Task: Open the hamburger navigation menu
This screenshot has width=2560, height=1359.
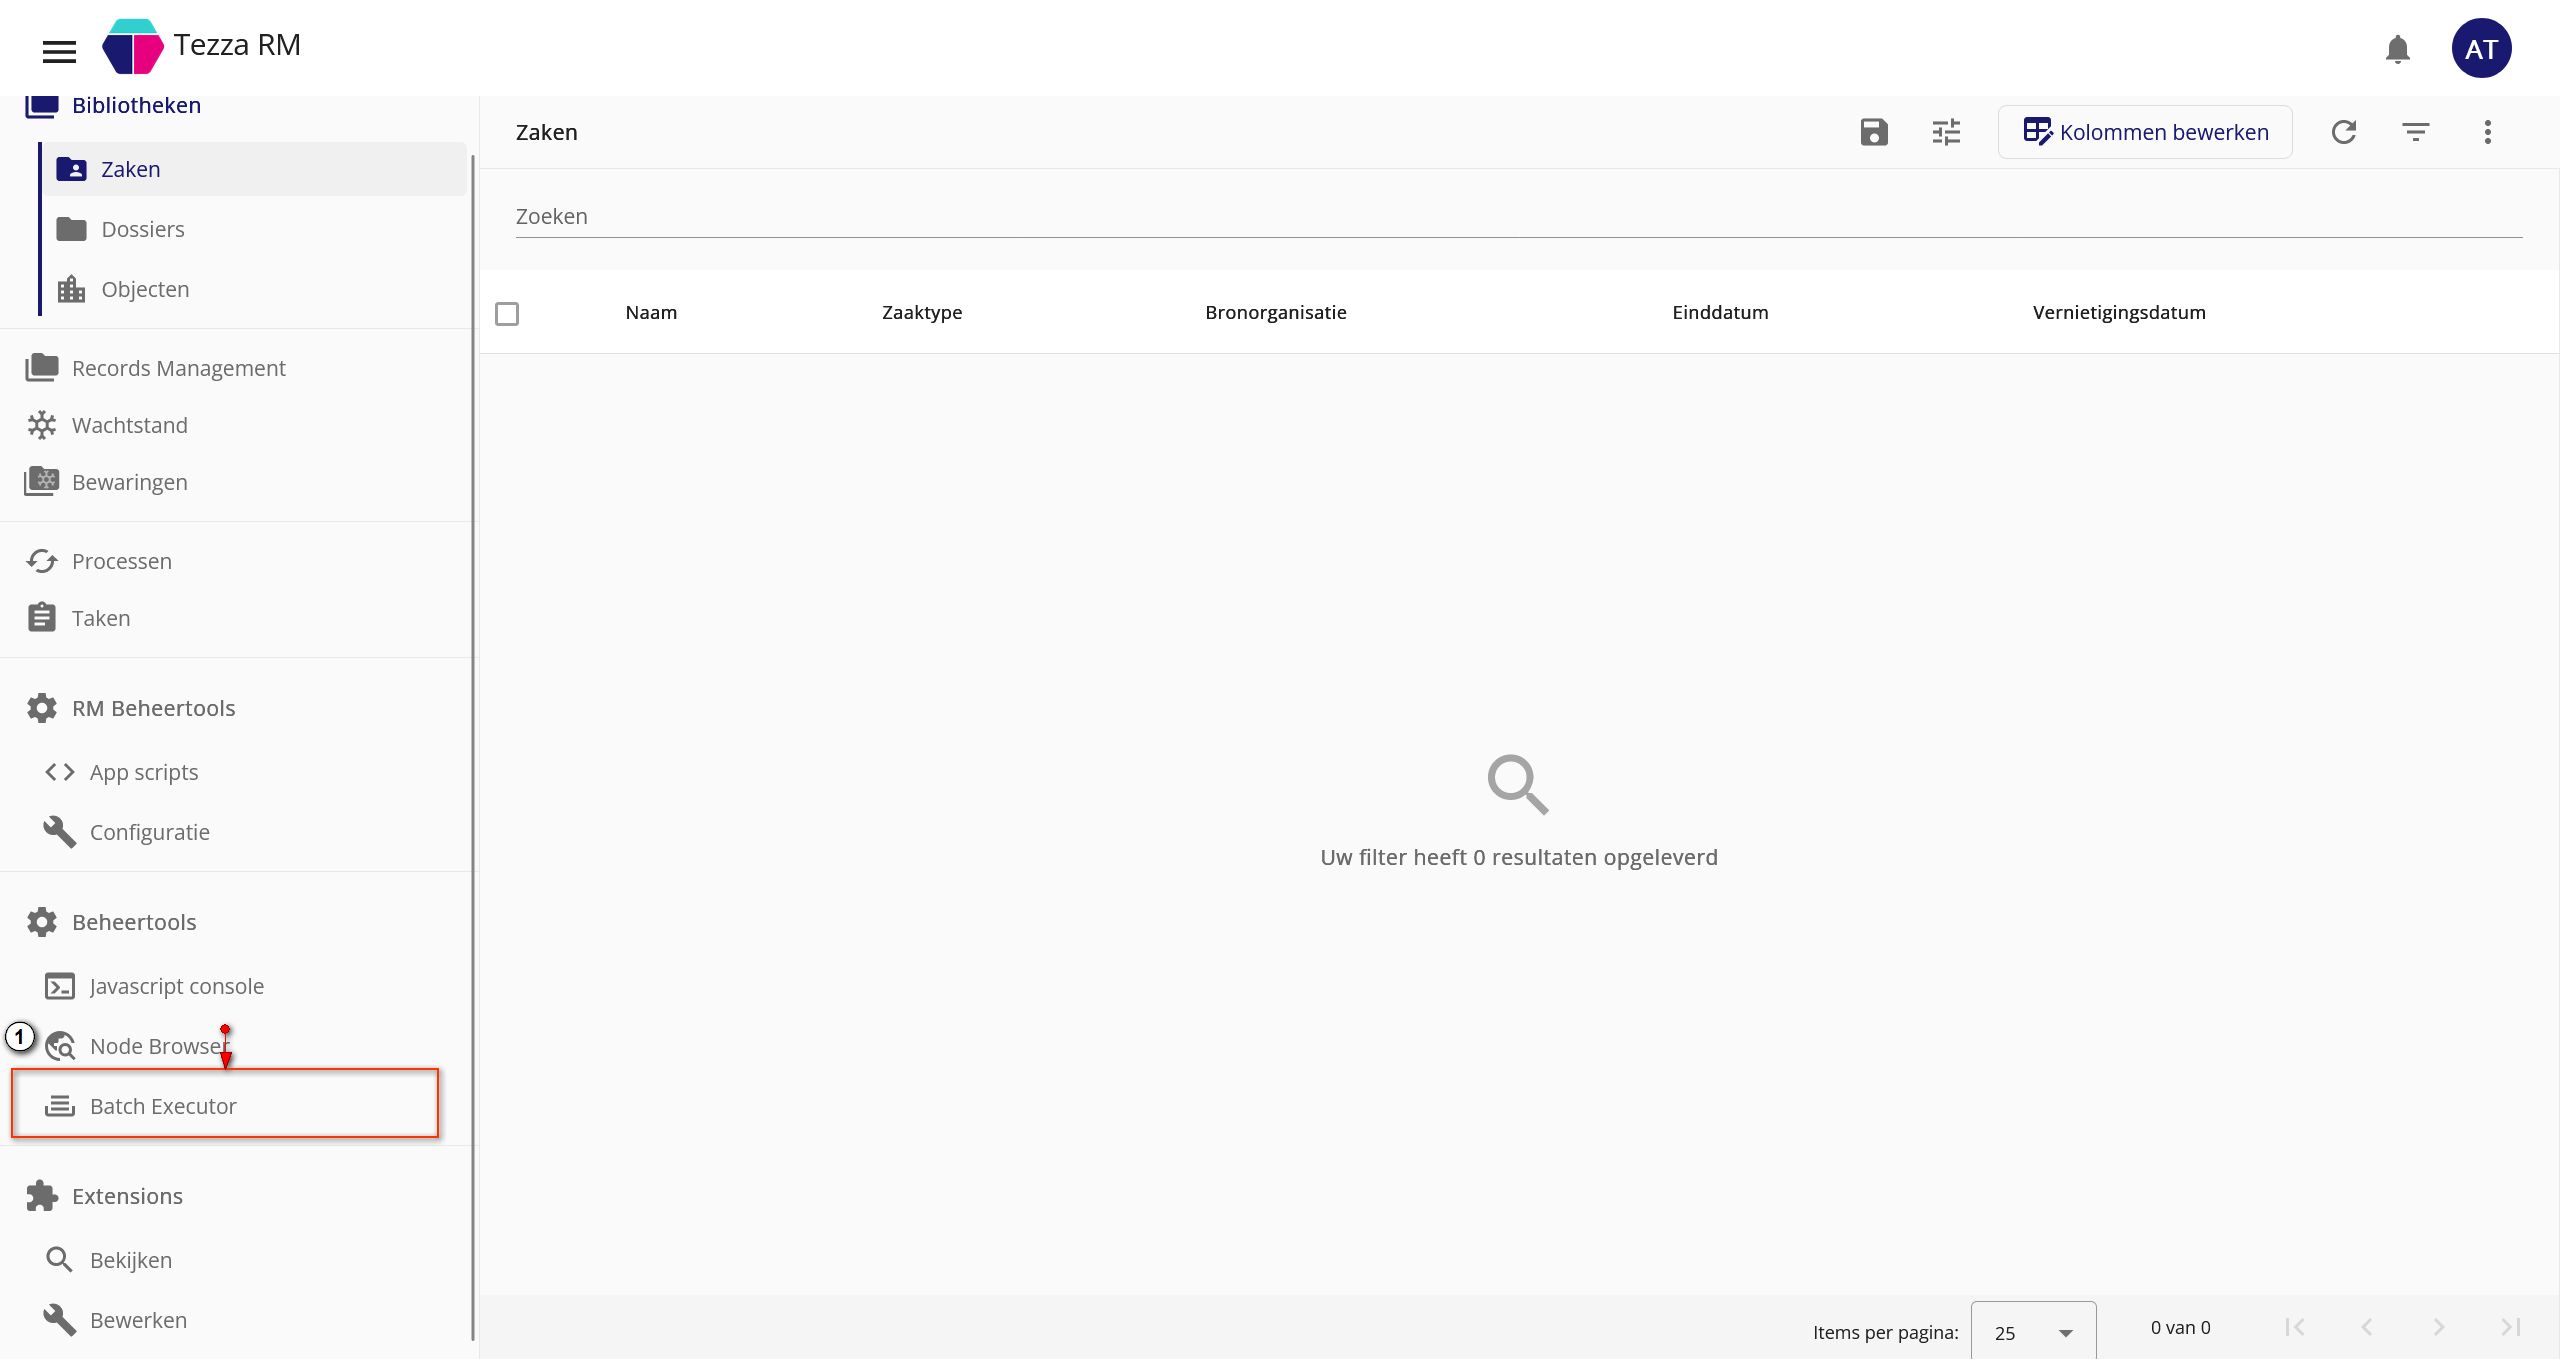Action: coord(59,50)
